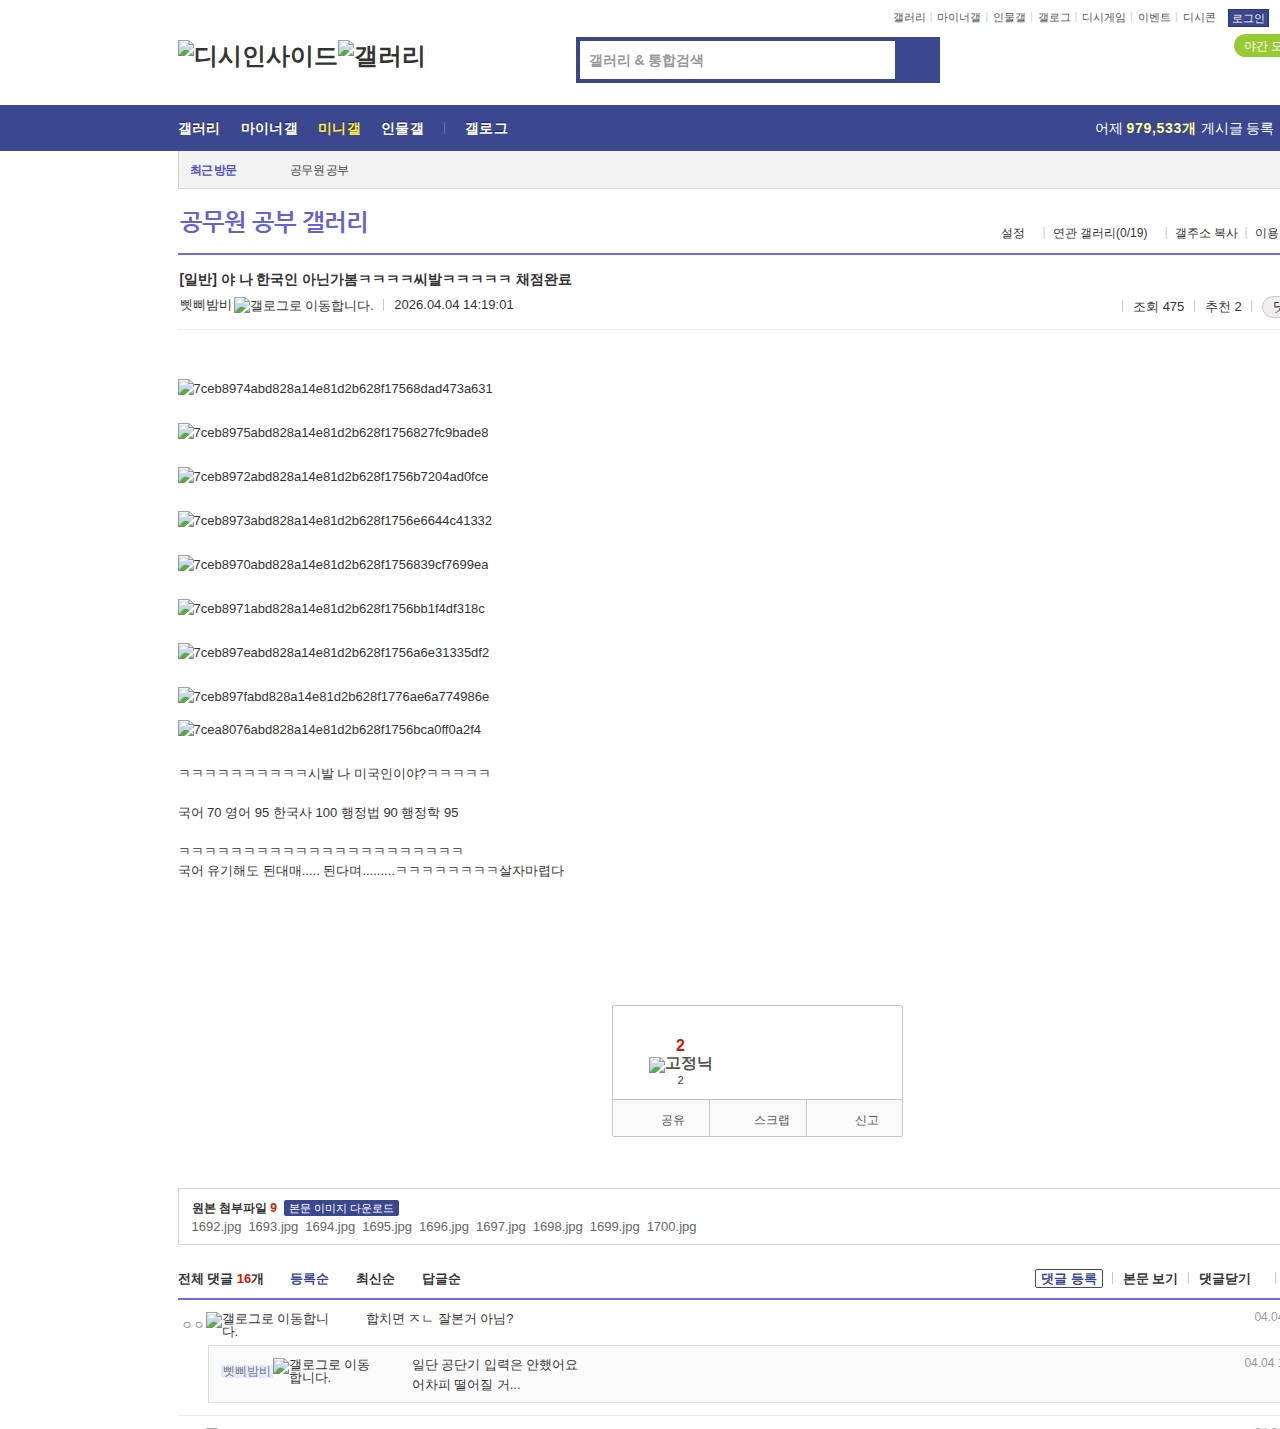Image resolution: width=1280 pixels, height=1429 pixels.
Task: Open image 7ceb8975abd828a14e81d2b628f1756827fc9bade8
Action: click(x=333, y=433)
